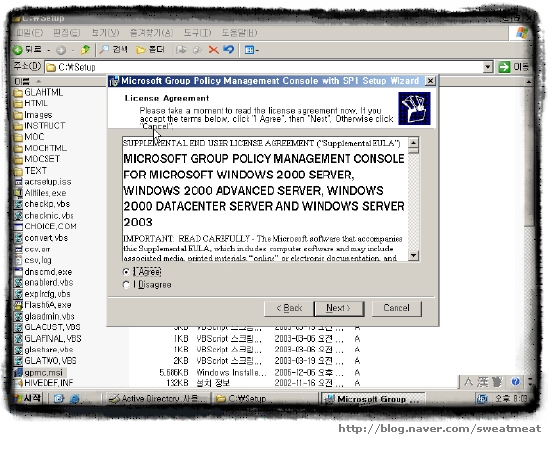The height and width of the screenshot is (450, 548).
Task: Select the MOCSET folder
Action: 37,159
